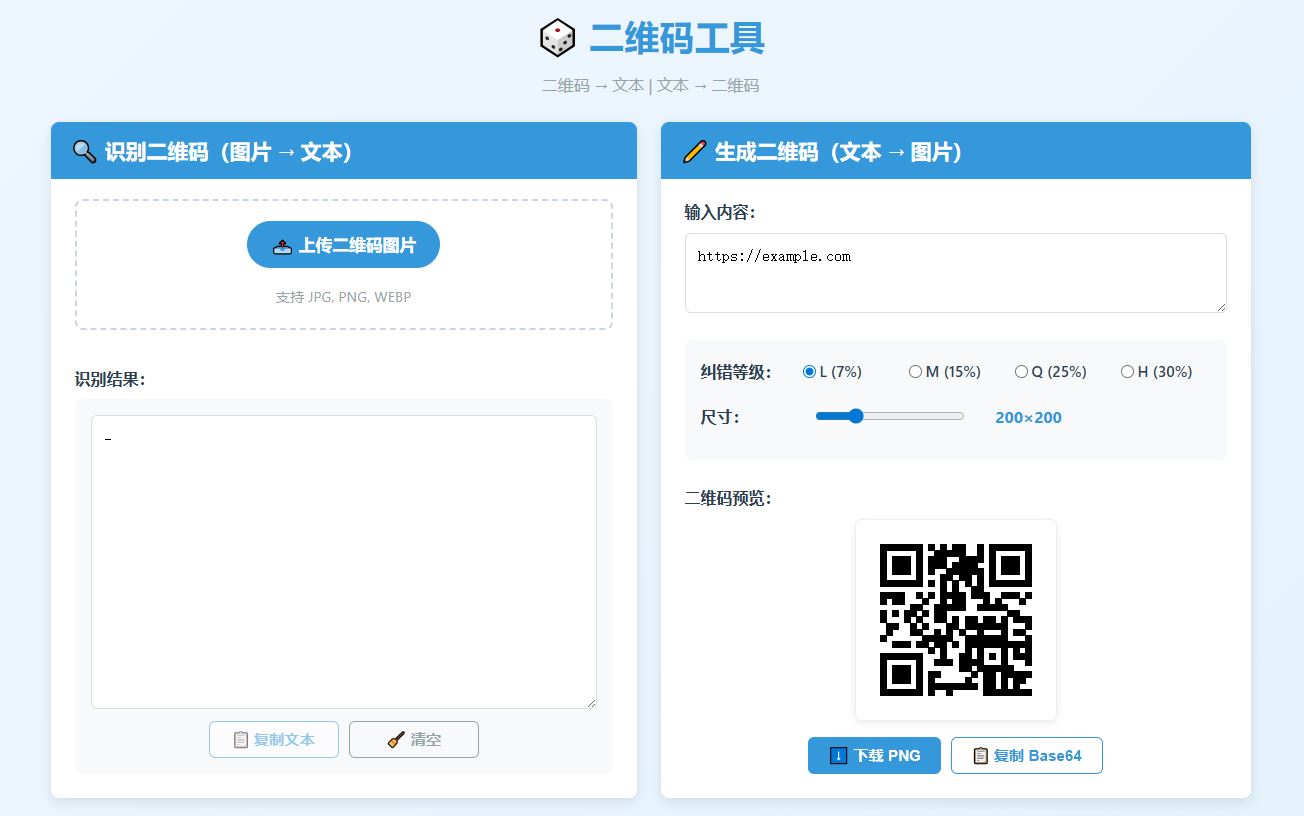1304x816 pixels.
Task: Click the dice icon beside the page title
Action: pos(558,38)
